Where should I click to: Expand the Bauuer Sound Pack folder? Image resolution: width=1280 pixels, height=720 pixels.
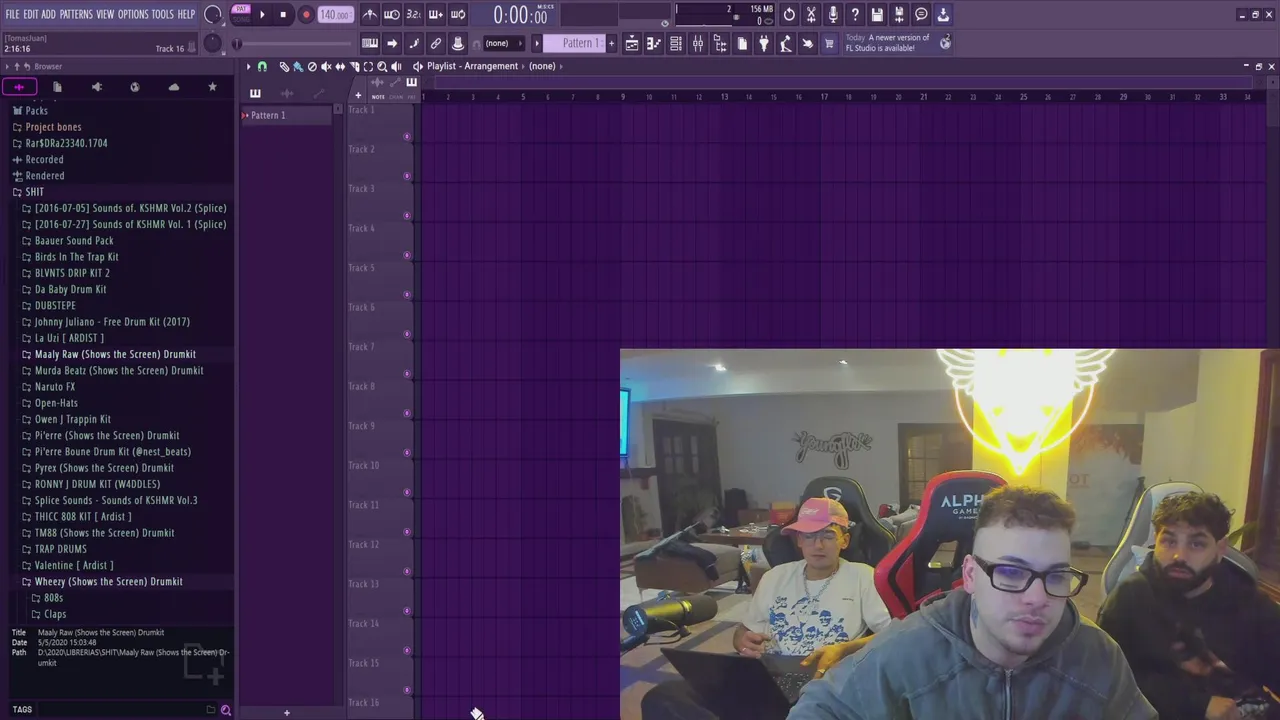click(x=74, y=241)
